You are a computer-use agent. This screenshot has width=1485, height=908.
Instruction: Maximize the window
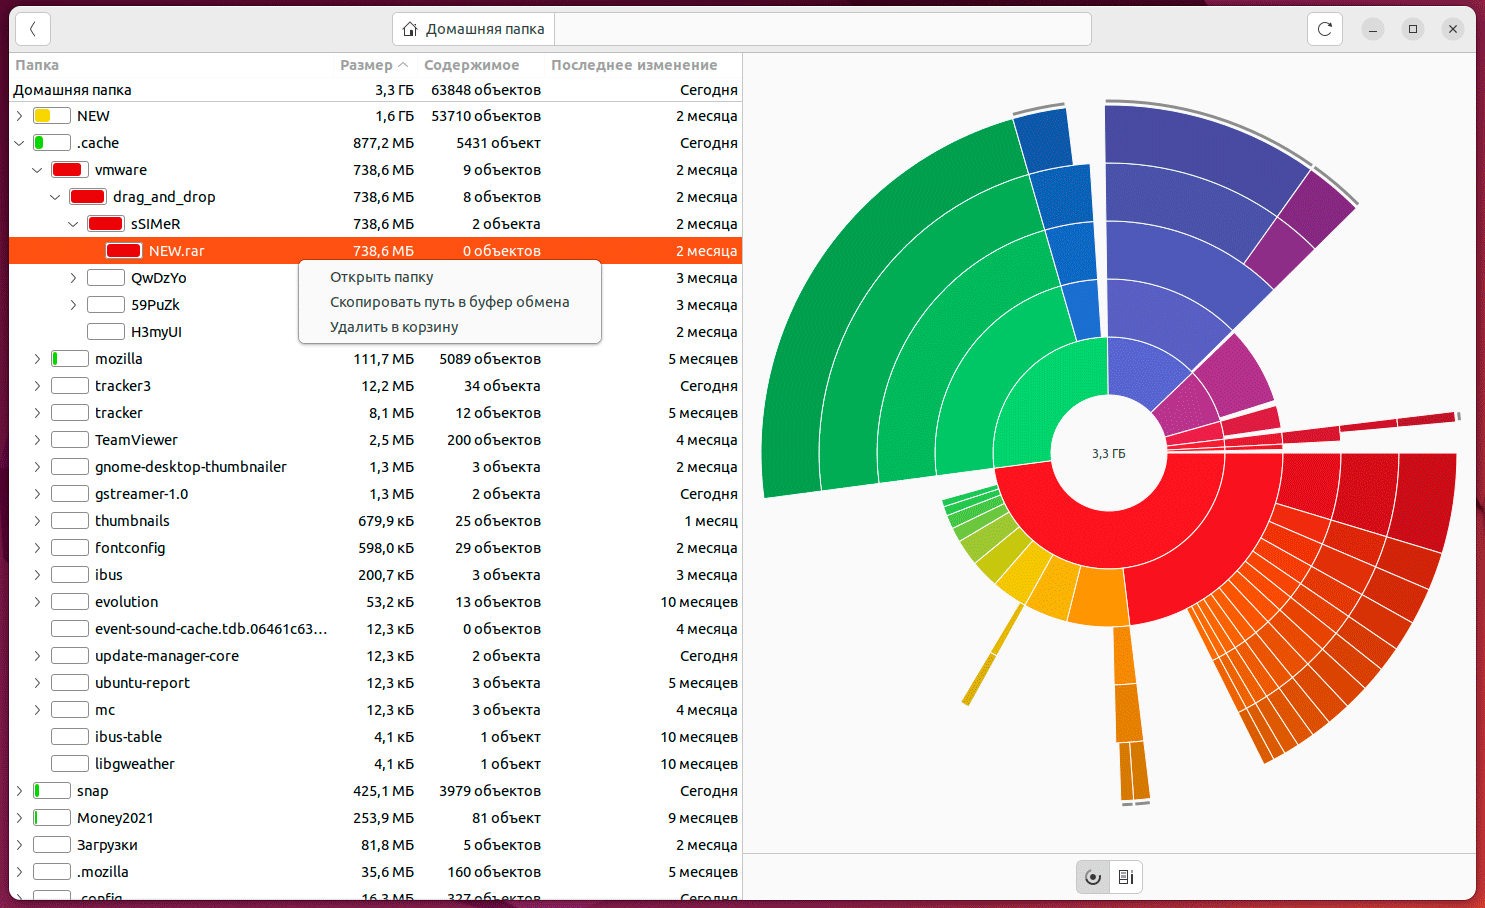coord(1412,29)
